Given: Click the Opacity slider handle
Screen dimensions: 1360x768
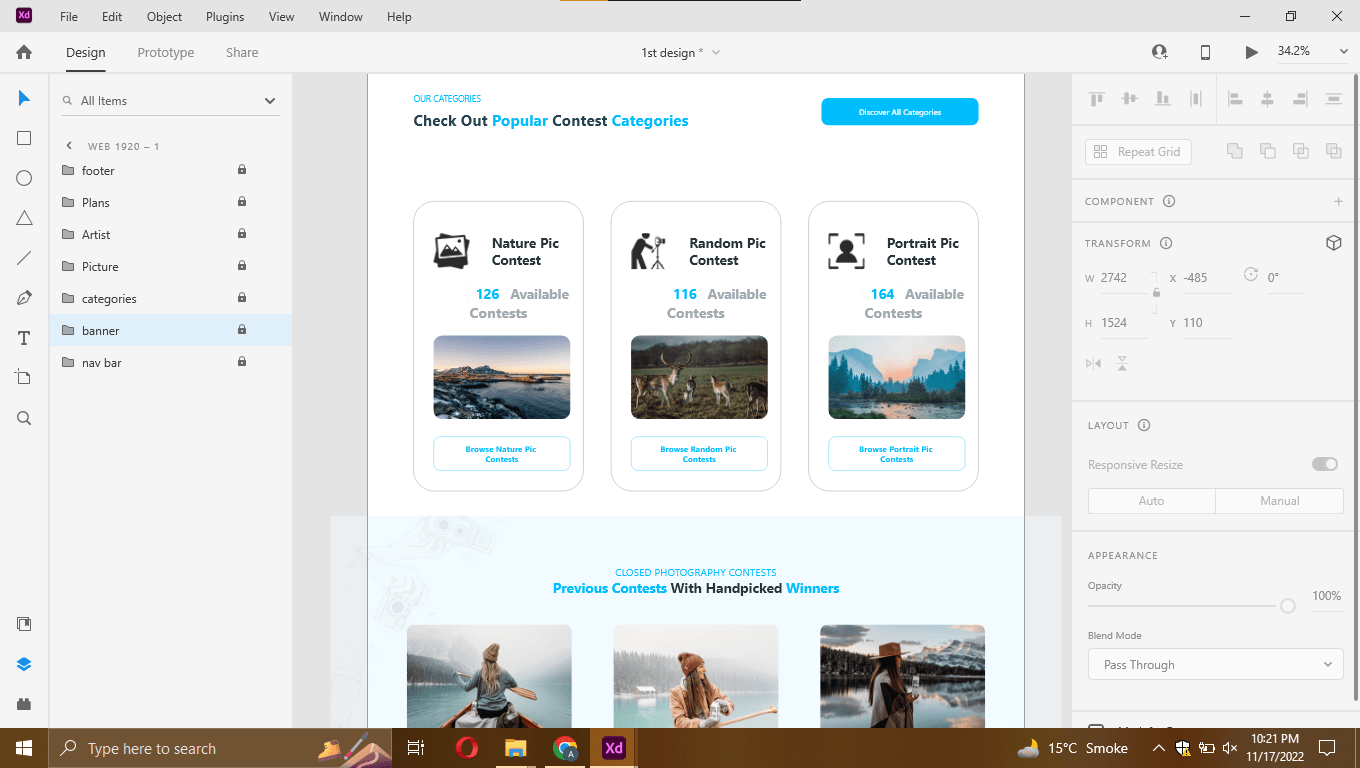Looking at the screenshot, I should click(1287, 606).
